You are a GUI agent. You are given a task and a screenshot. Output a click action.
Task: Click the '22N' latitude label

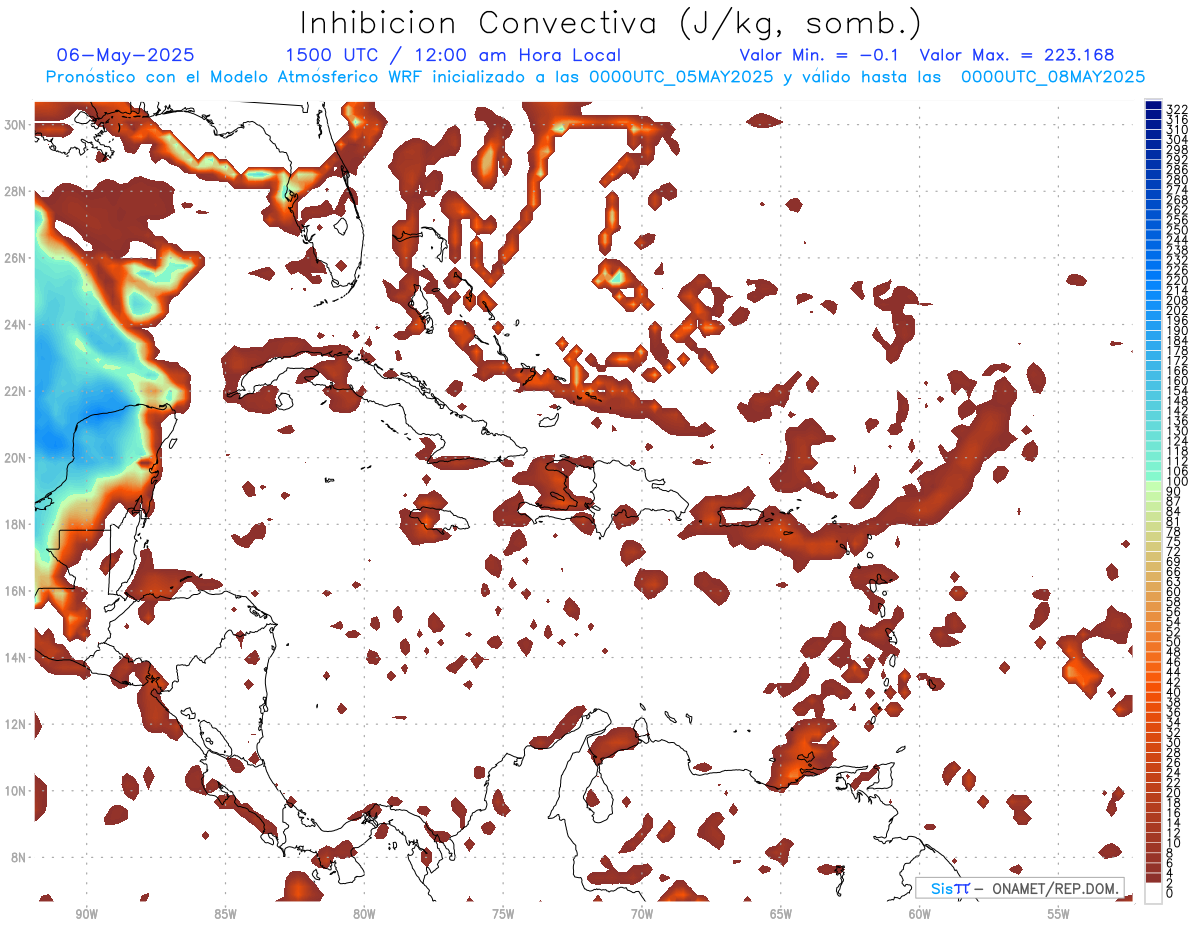(x=17, y=391)
